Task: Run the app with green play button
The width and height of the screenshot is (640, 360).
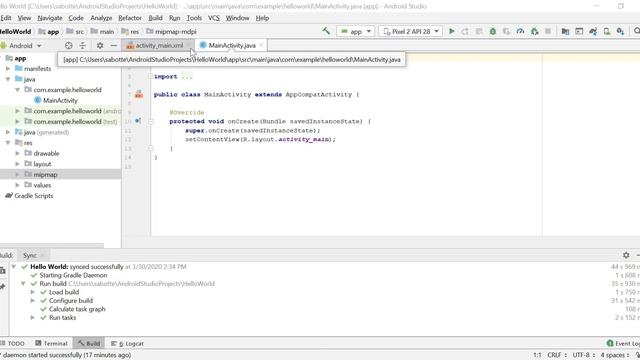Action: (x=451, y=31)
